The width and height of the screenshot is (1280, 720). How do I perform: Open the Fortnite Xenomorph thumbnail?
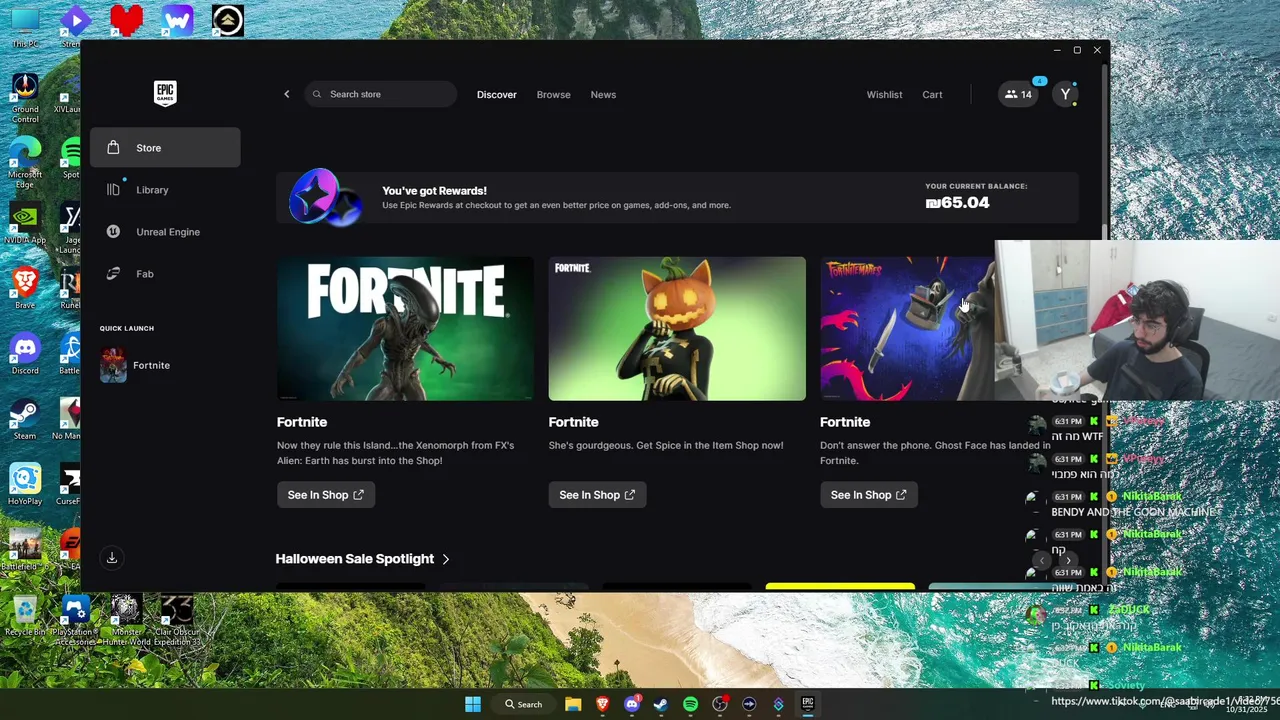point(405,329)
